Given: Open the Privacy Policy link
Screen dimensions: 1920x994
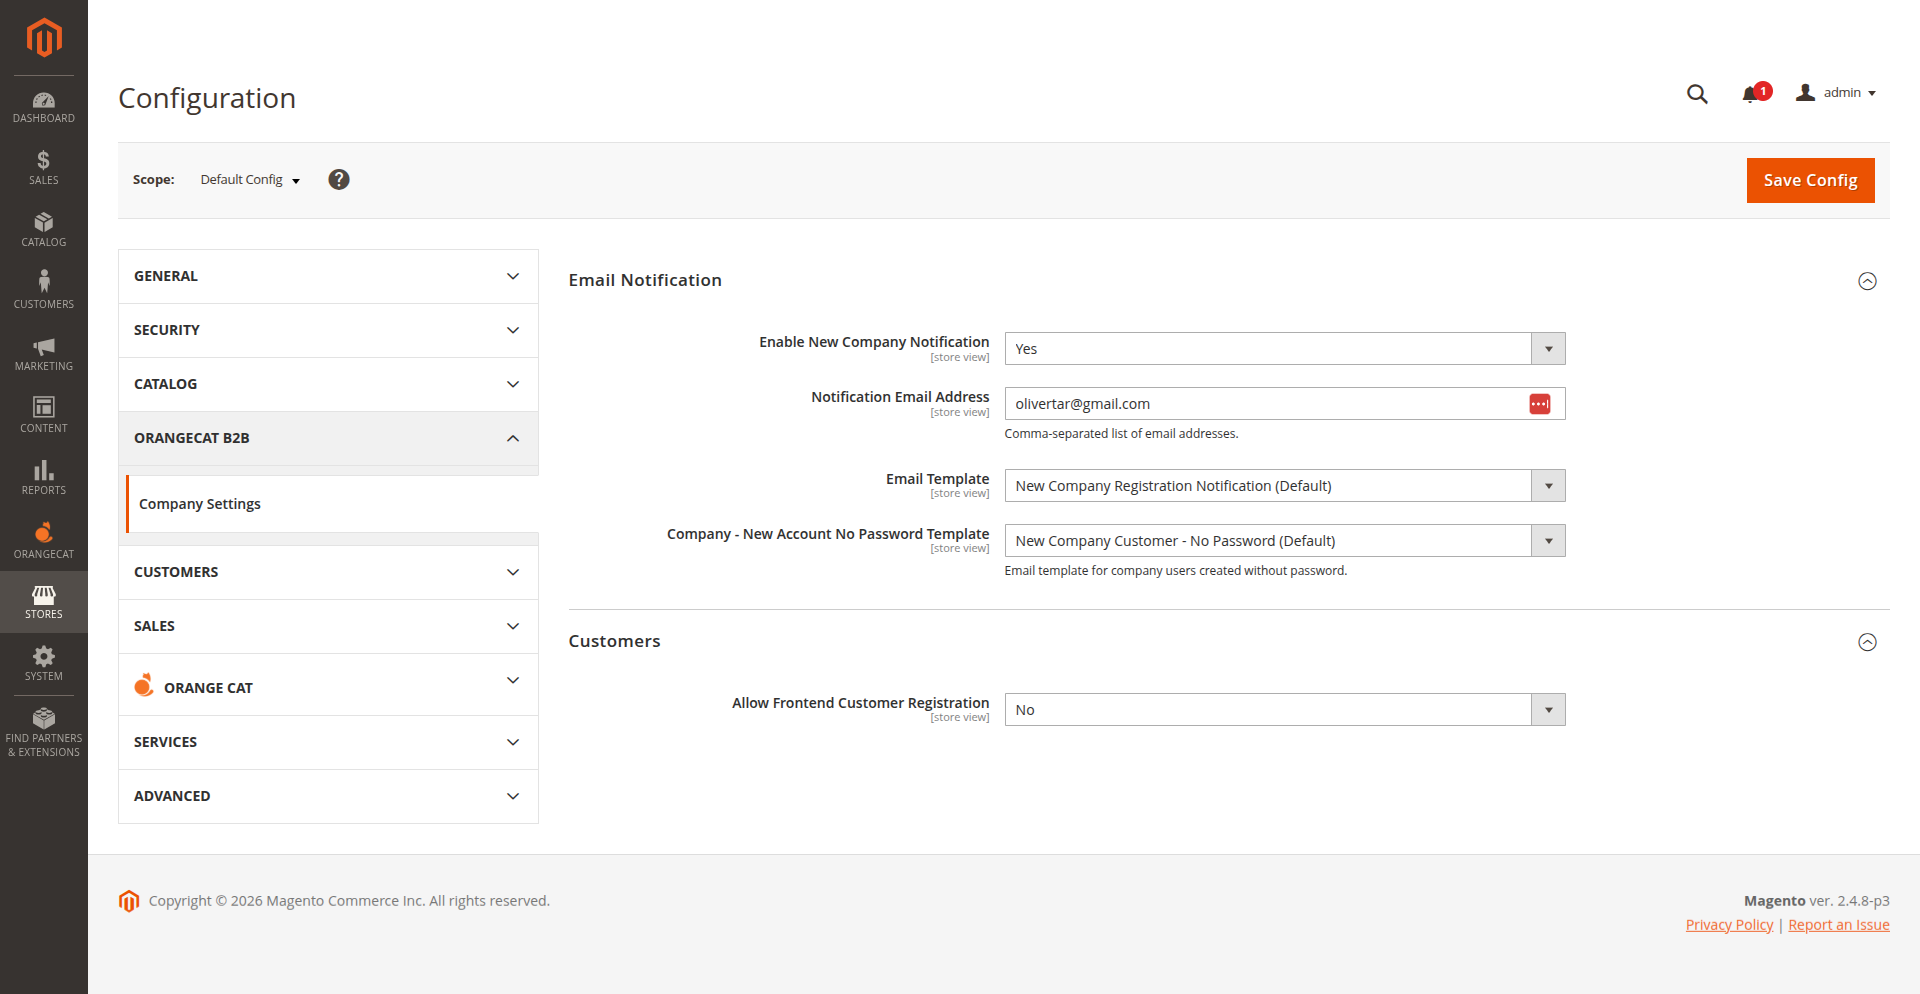Looking at the screenshot, I should pos(1729,924).
